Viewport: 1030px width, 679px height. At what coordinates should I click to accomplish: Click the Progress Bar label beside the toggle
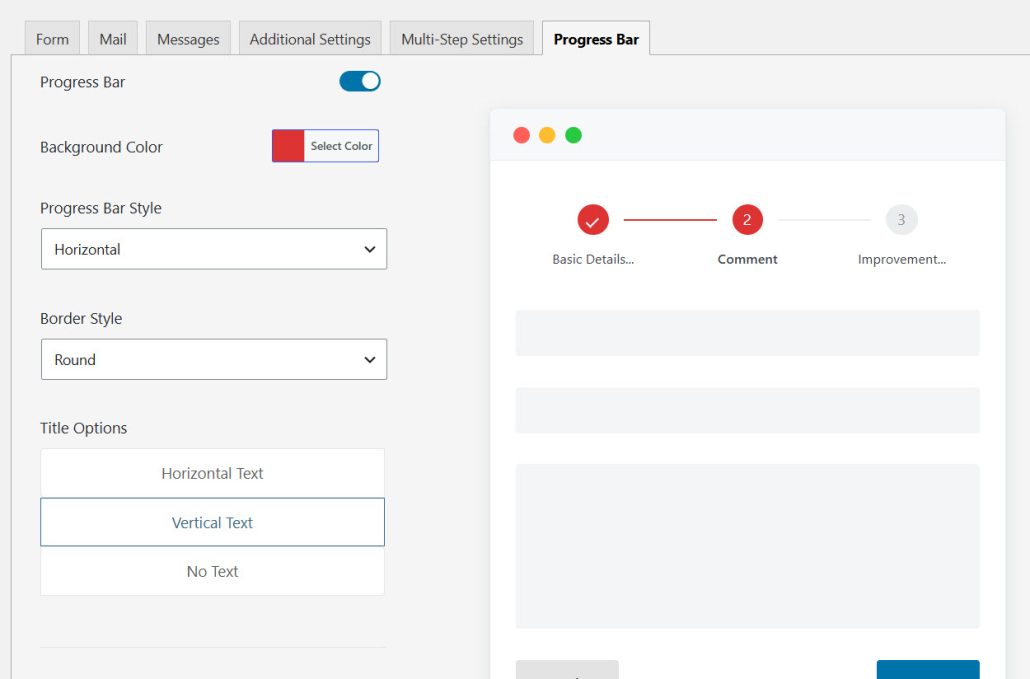click(x=82, y=82)
